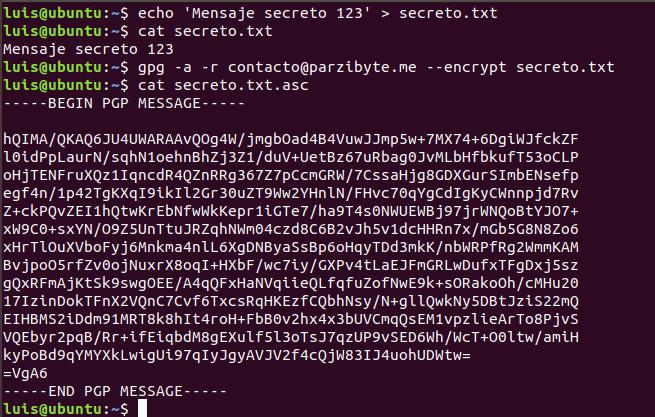Click the last ciphertext line starting with kyPoBd9qYMYXkL
This screenshot has height=417, width=655.
coord(237,355)
